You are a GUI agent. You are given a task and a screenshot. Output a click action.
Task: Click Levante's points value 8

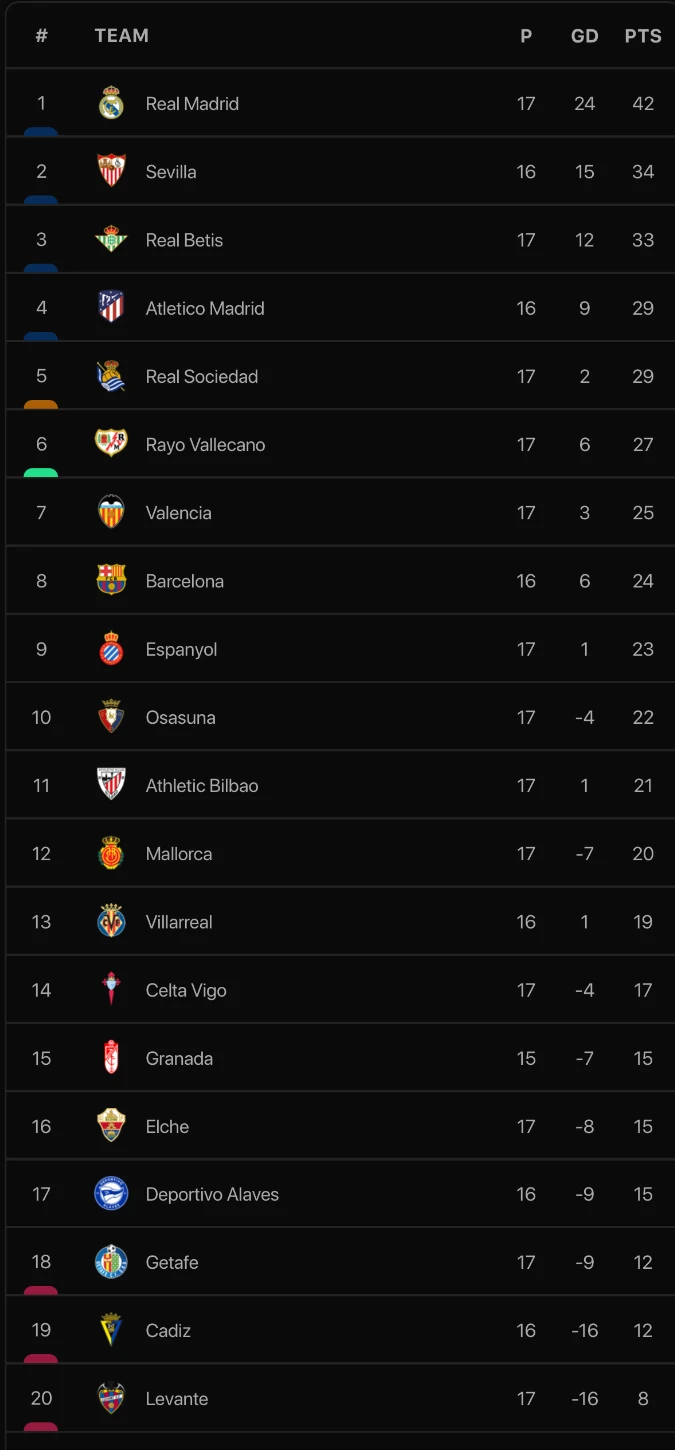click(x=643, y=1398)
